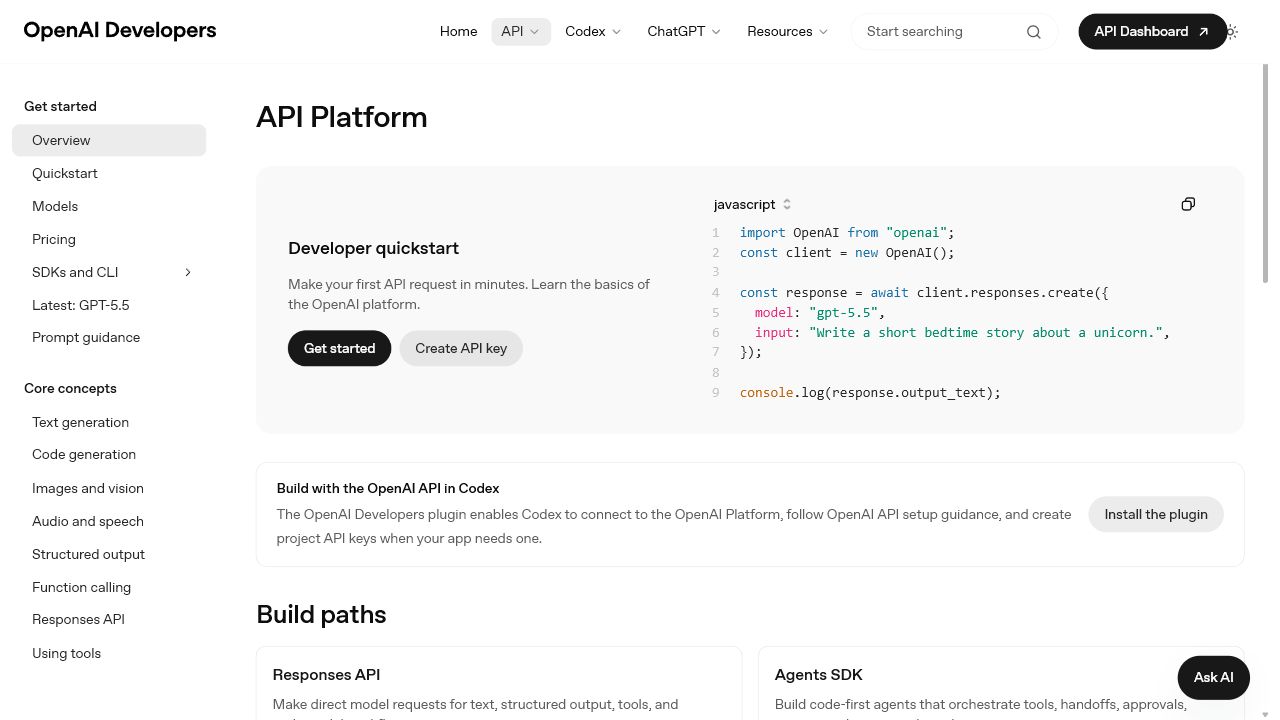Screen dimensions: 1280x720
Task: Click the Install the plugin button
Action: (x=1156, y=514)
